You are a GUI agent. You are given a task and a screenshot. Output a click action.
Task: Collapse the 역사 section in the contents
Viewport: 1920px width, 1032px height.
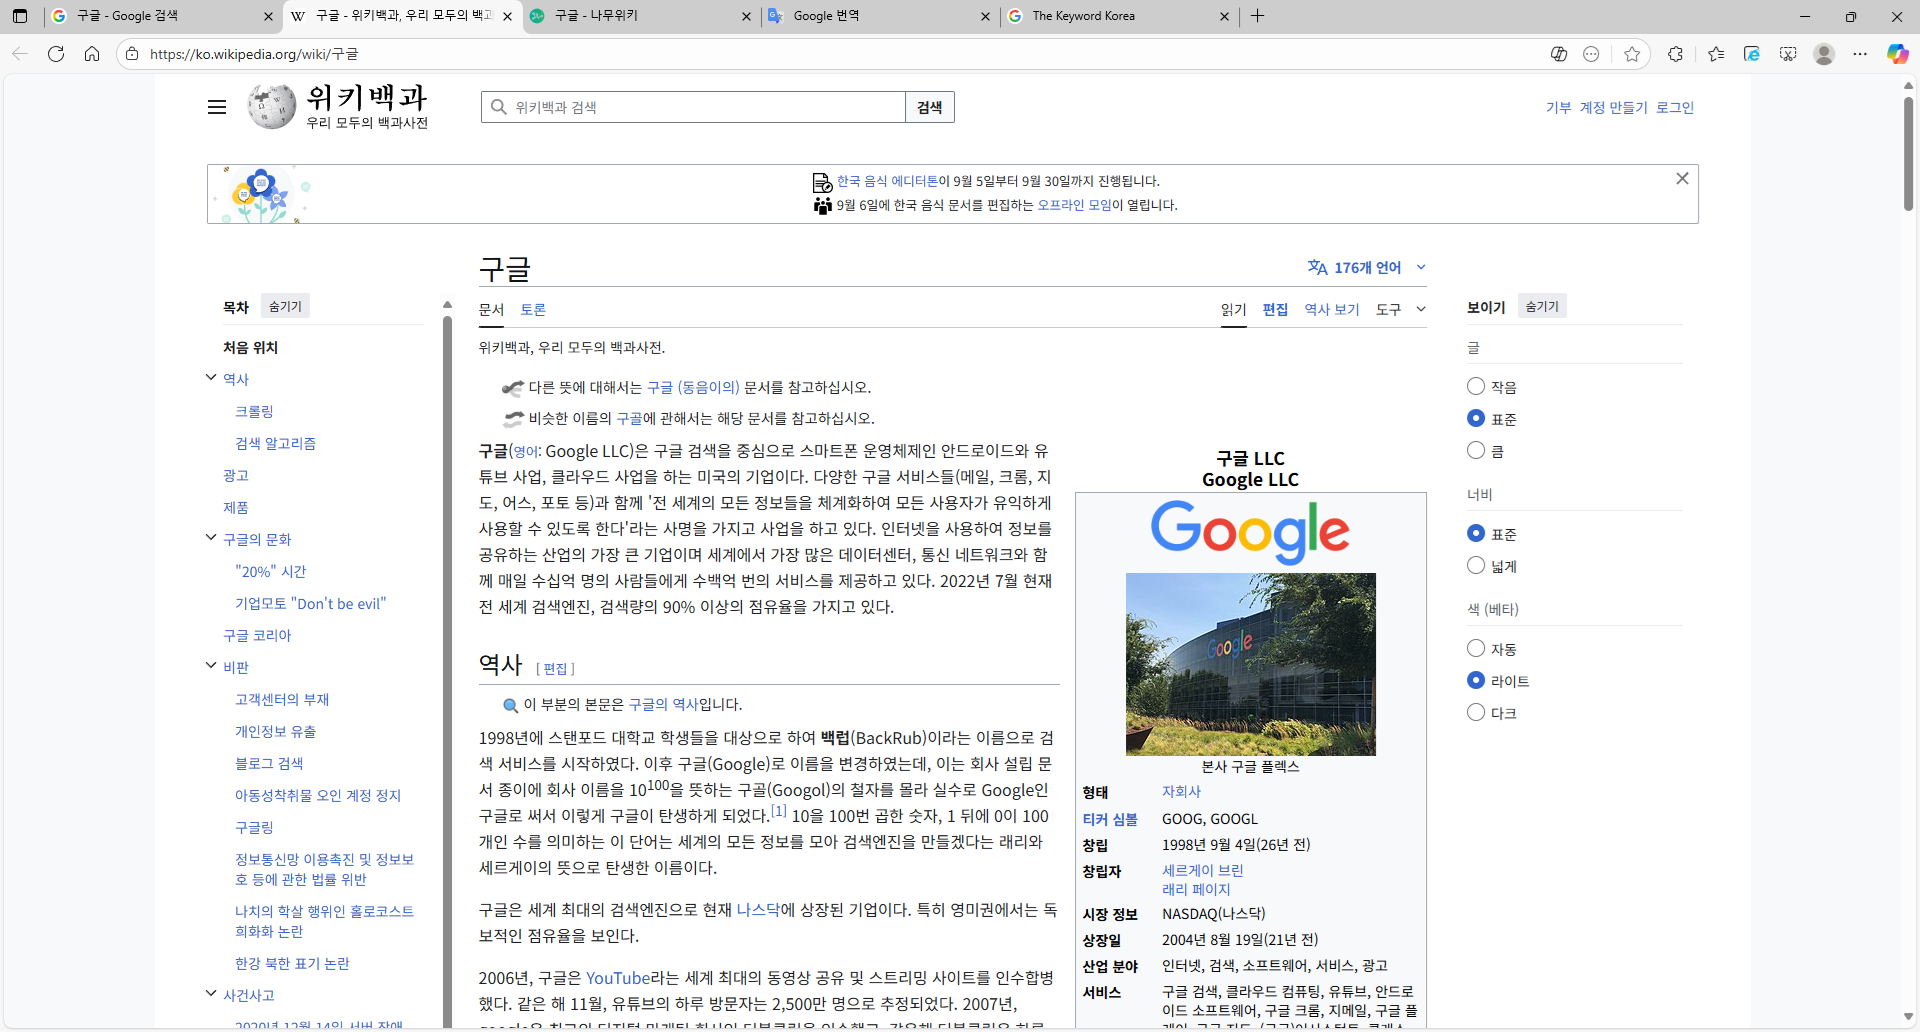211,378
